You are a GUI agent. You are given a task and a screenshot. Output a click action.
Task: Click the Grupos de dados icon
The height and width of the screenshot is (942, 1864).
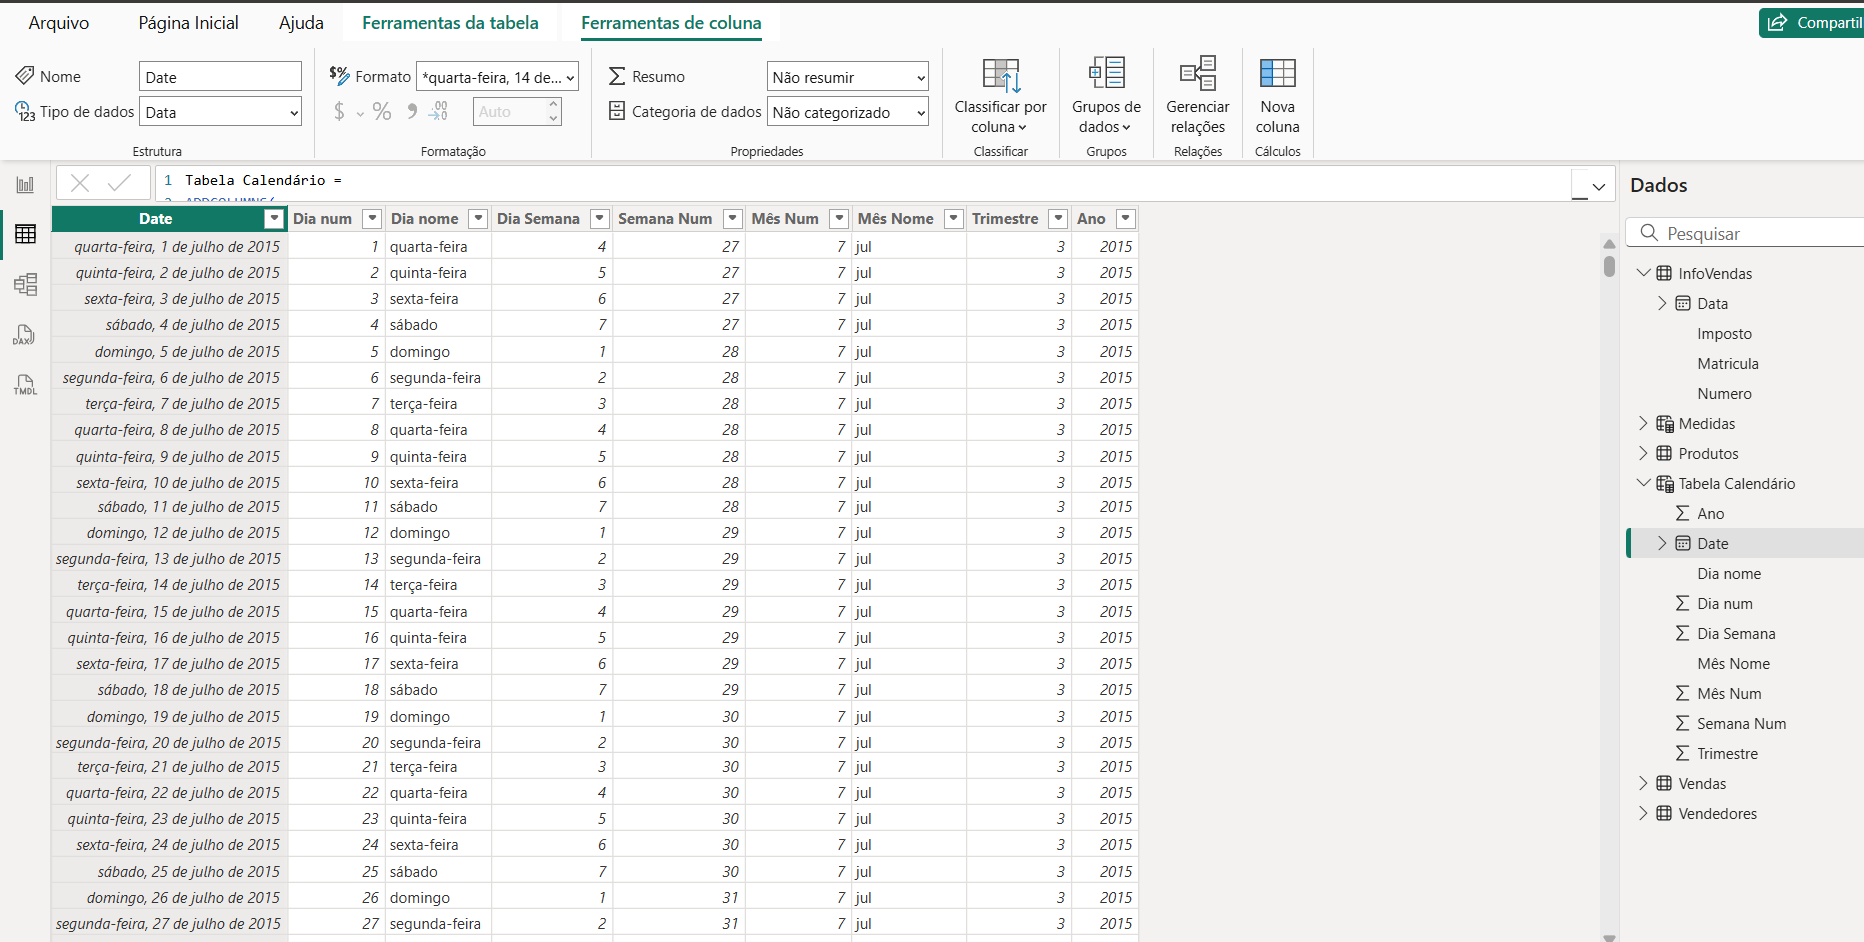[x=1106, y=73]
